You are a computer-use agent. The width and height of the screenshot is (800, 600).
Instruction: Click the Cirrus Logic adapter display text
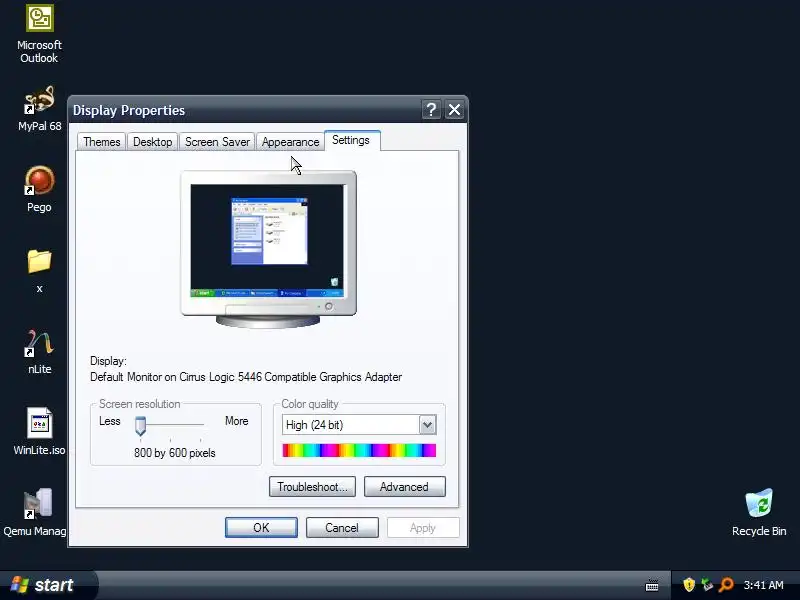tap(246, 377)
